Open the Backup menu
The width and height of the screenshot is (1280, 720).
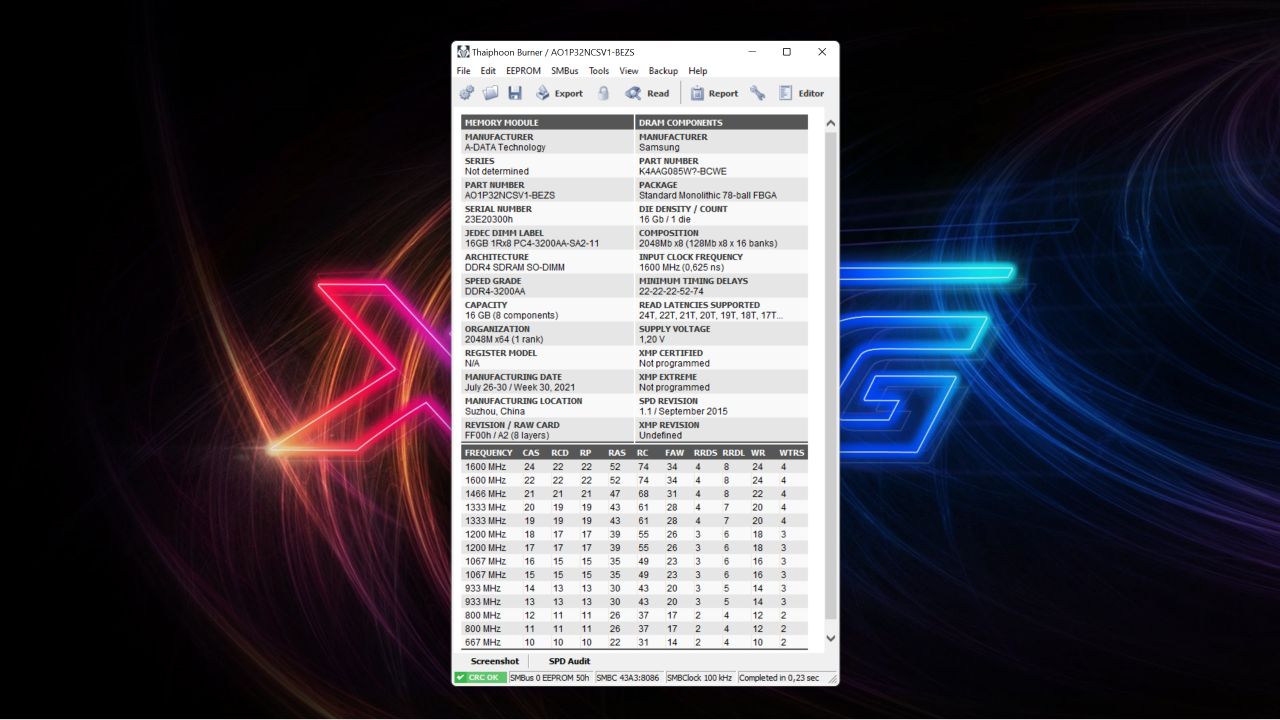(x=663, y=71)
